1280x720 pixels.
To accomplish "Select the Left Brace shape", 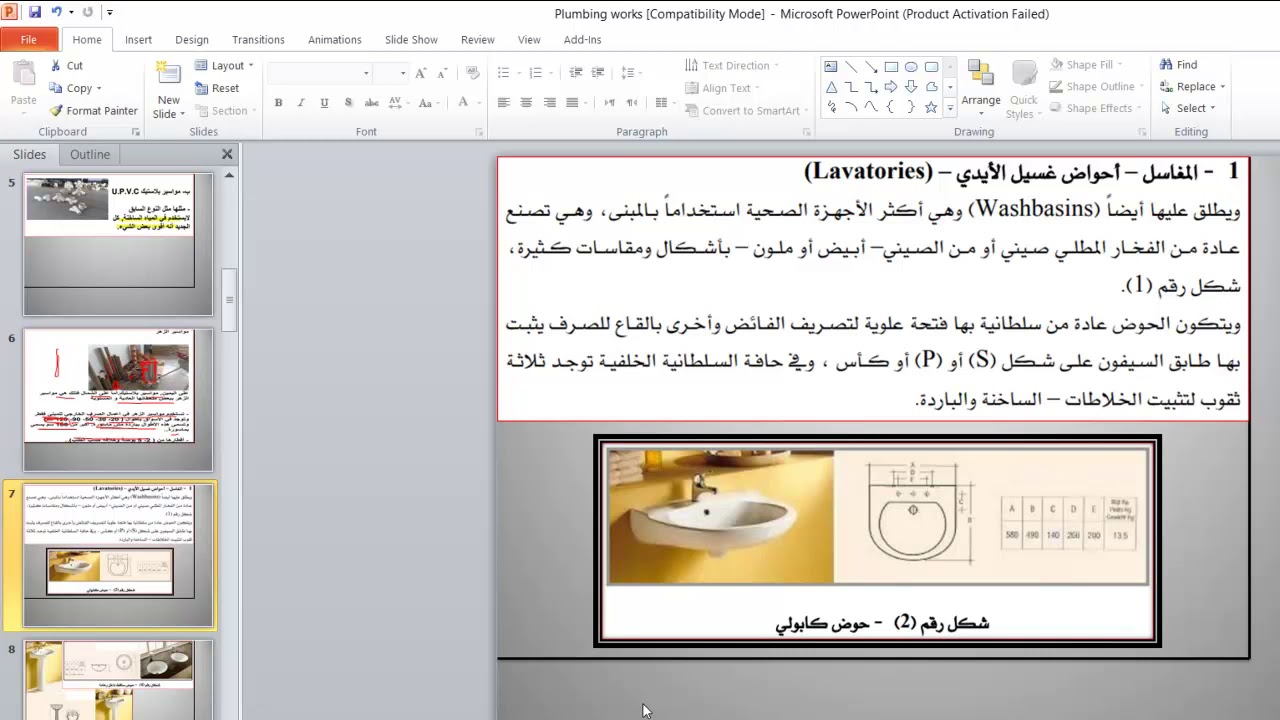I will click(890, 107).
